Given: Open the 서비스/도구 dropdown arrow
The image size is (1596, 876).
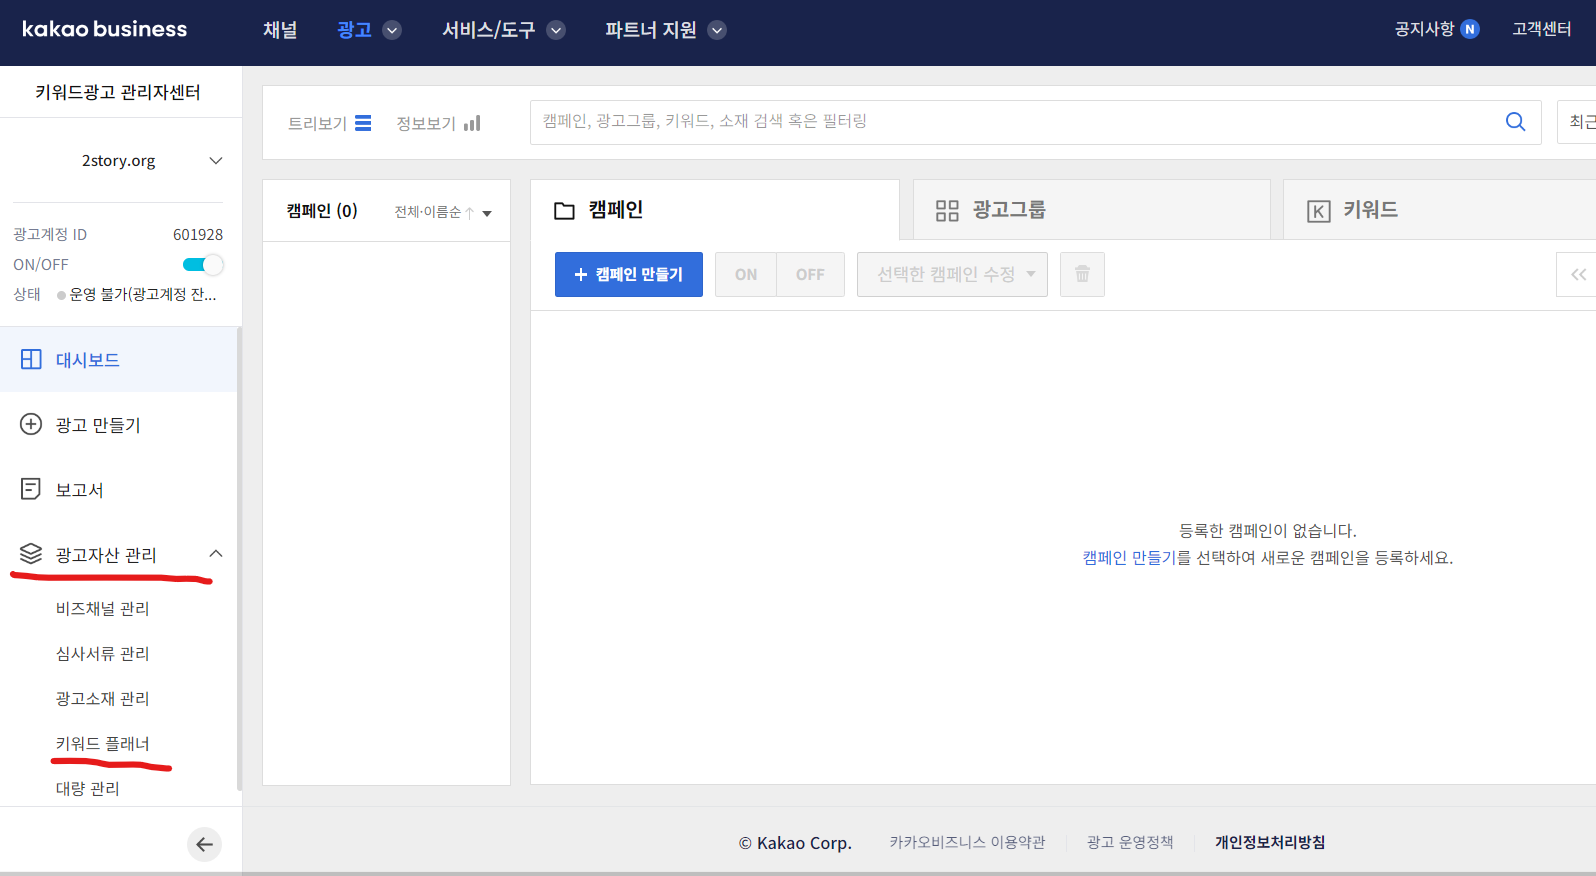Looking at the screenshot, I should [556, 30].
